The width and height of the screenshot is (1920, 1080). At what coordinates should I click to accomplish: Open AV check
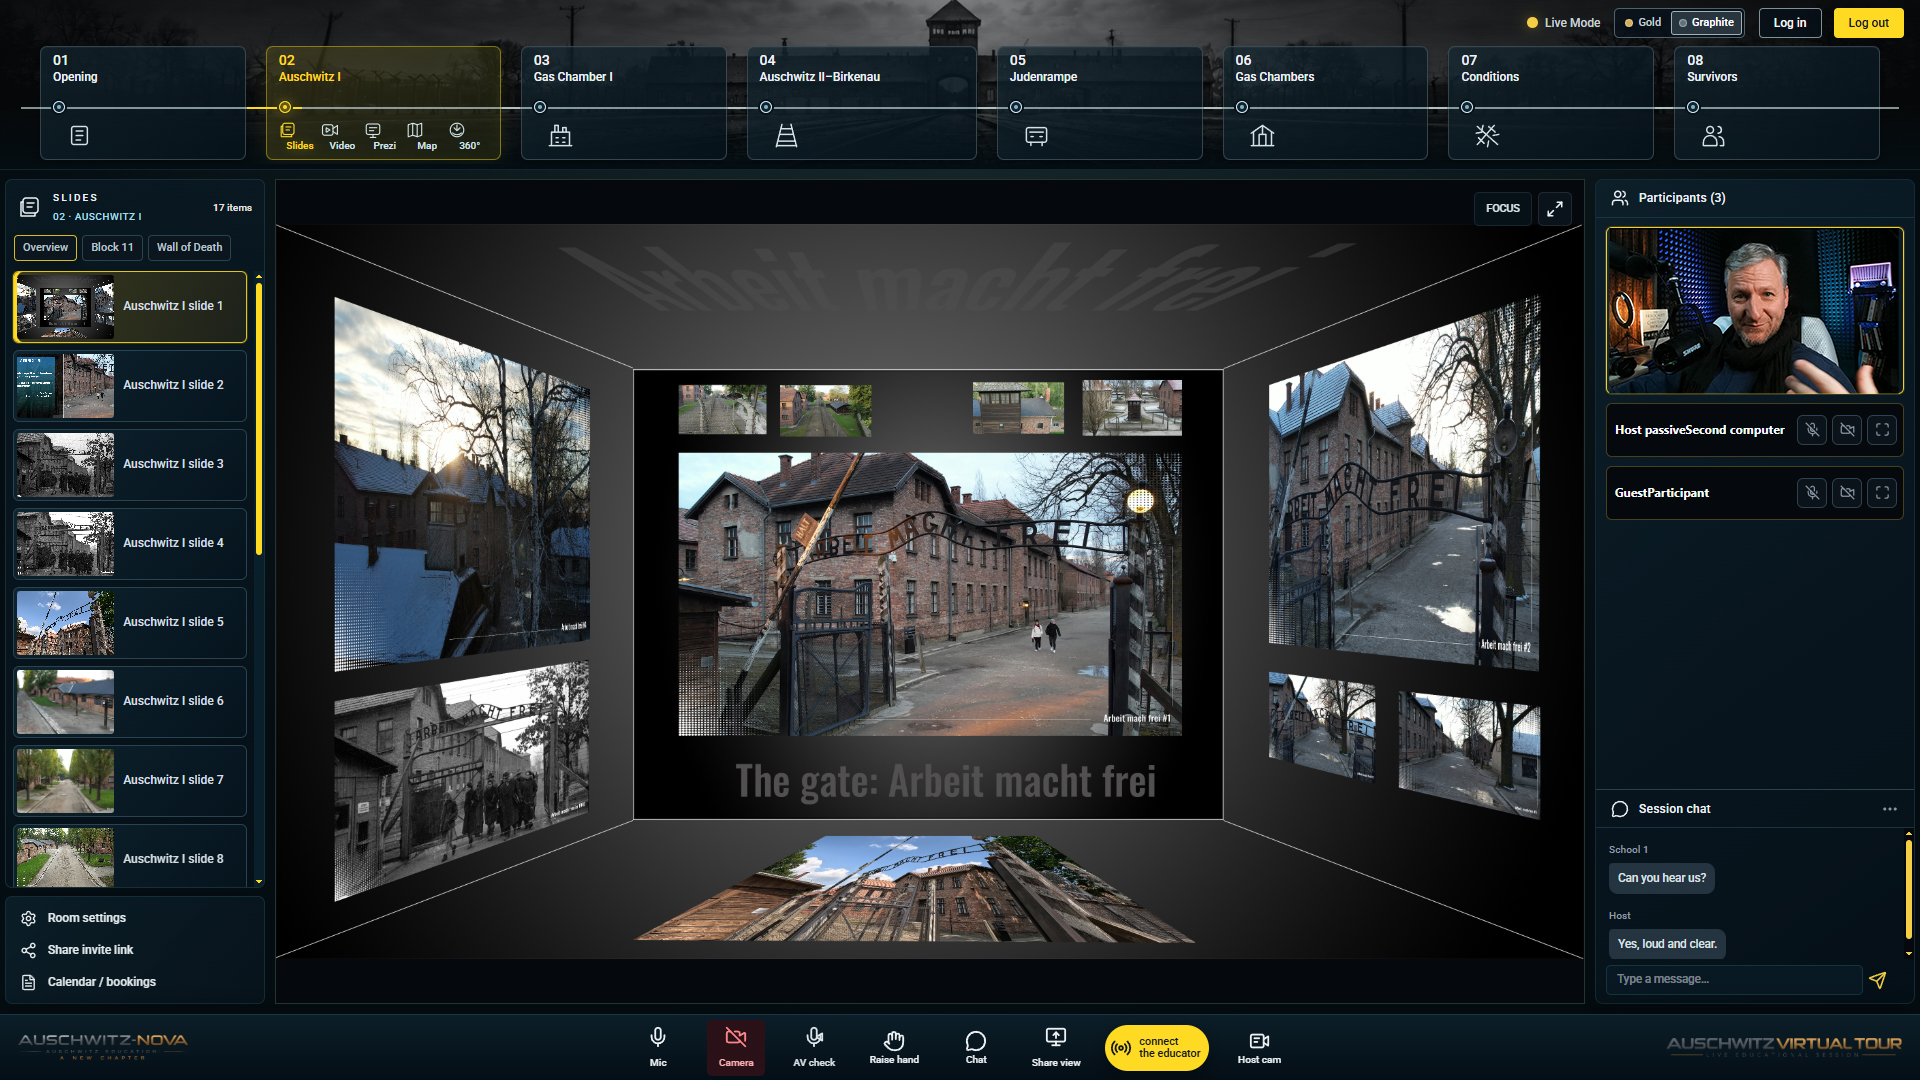[x=814, y=1047]
